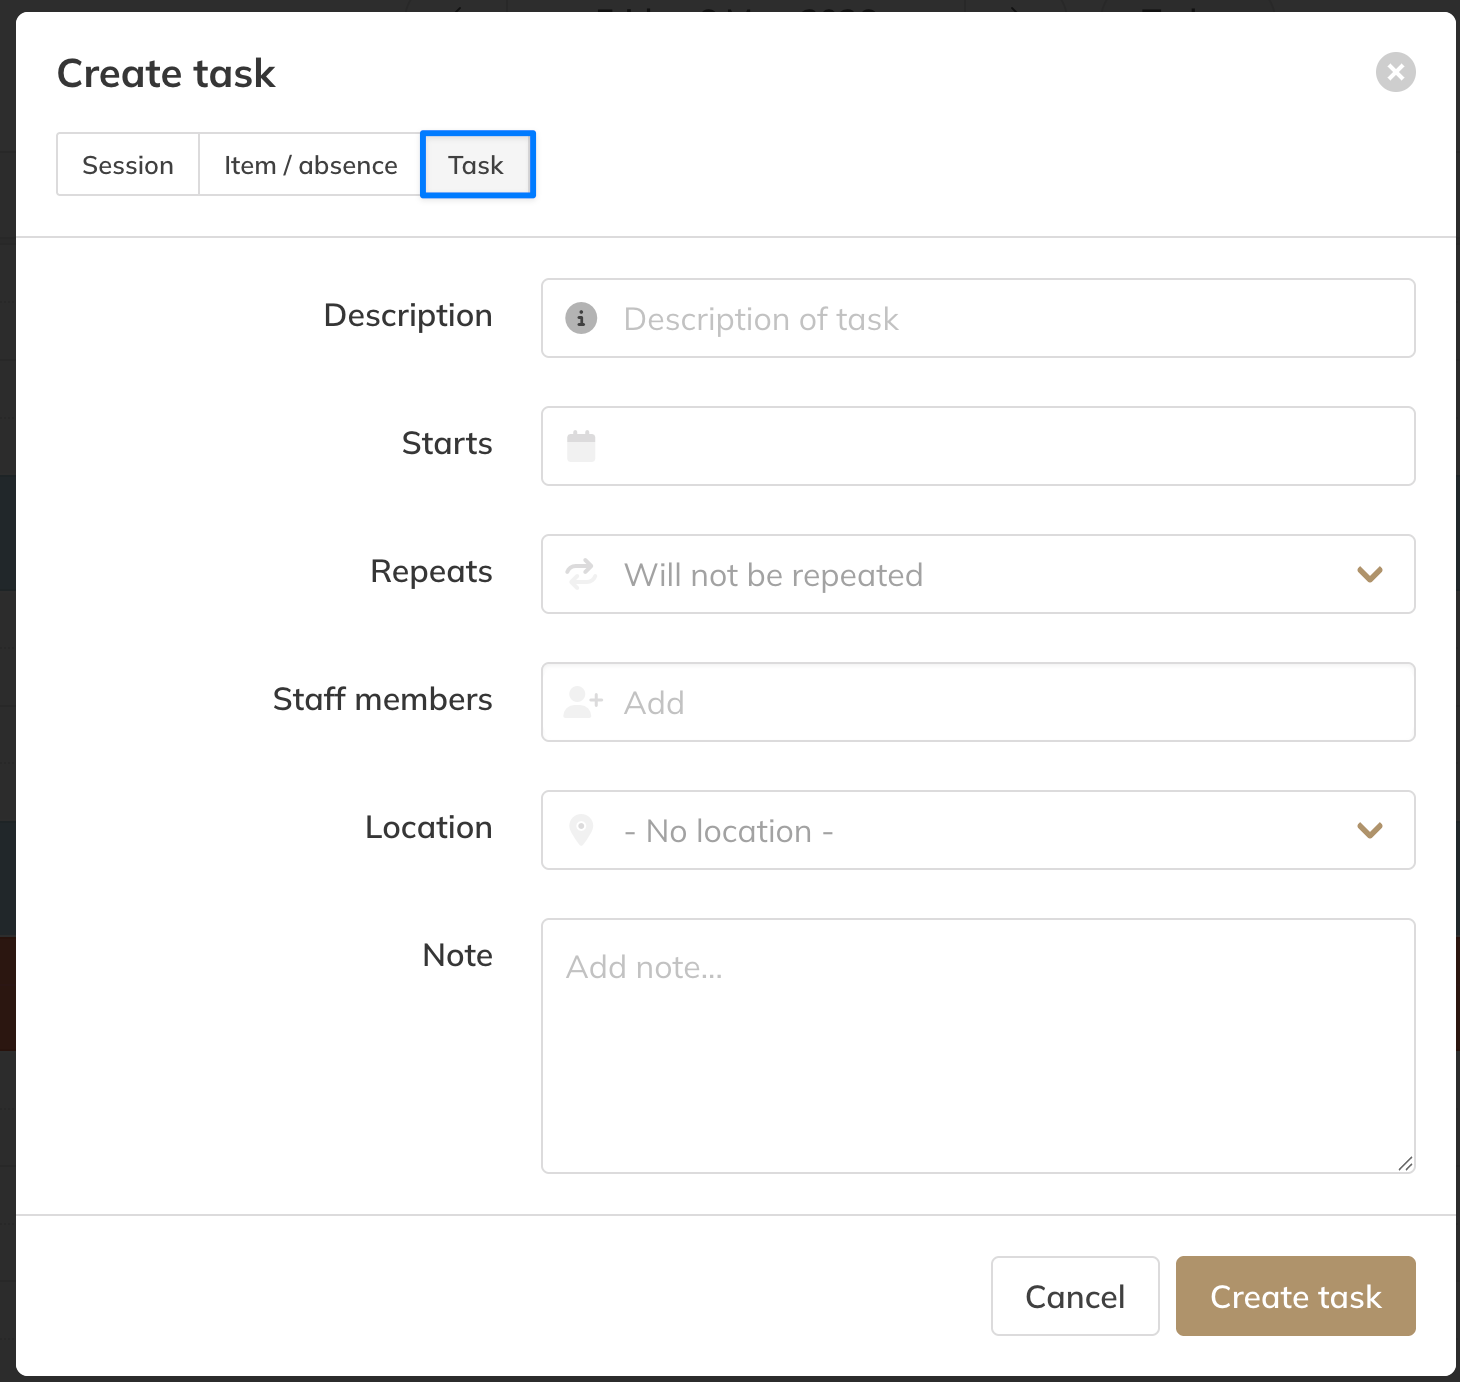Click the gold Create task button

click(1295, 1296)
